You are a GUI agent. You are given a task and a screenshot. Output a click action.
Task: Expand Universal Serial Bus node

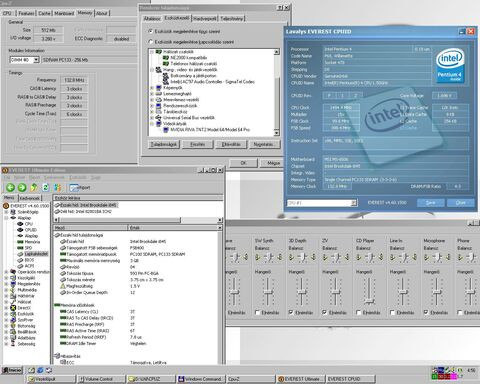(152, 118)
